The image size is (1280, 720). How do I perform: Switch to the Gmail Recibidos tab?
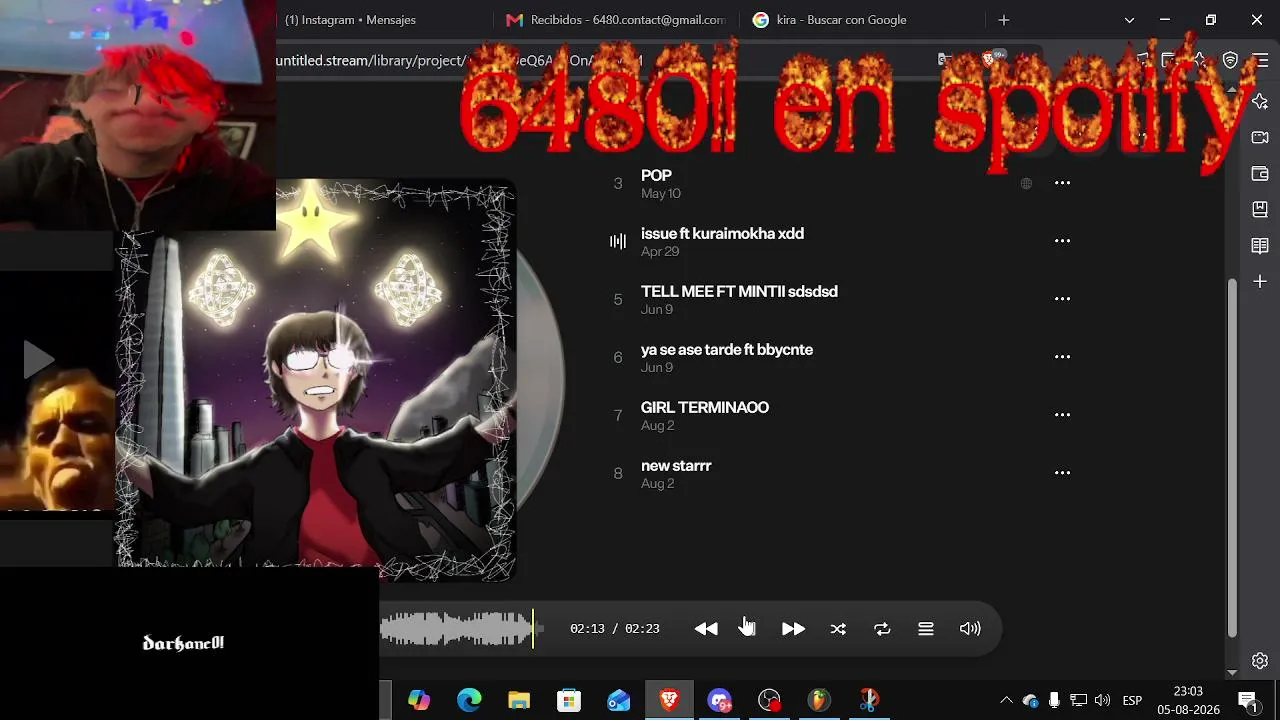coord(615,20)
